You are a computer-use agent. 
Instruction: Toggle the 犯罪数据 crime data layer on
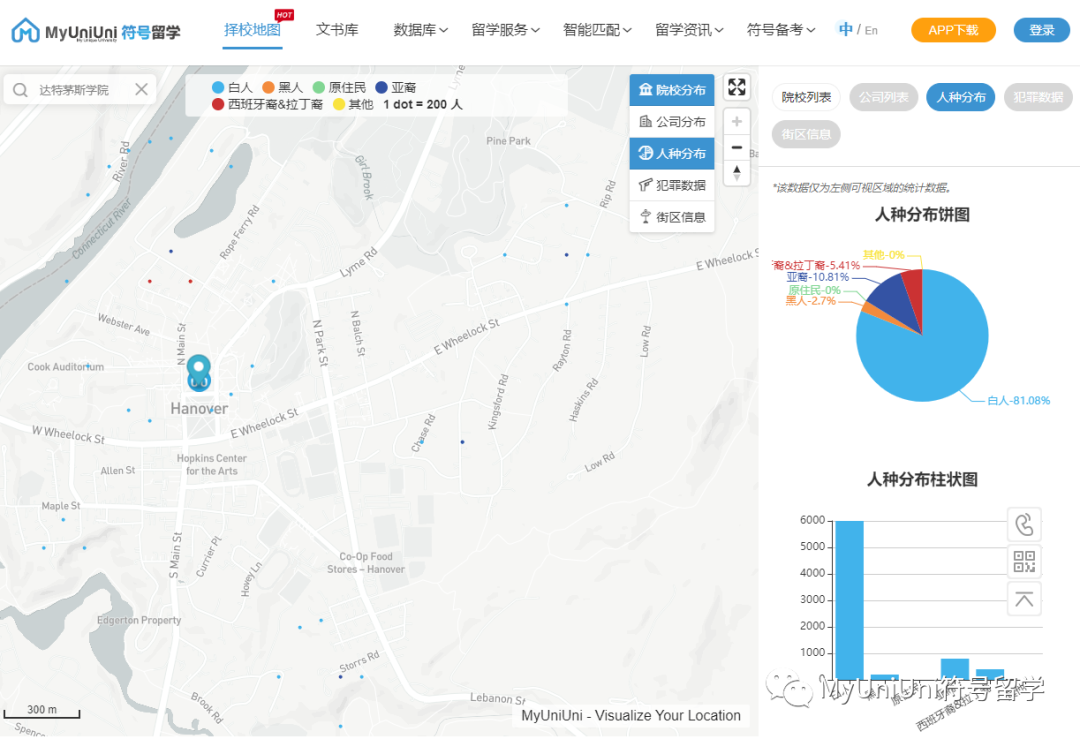(x=671, y=185)
